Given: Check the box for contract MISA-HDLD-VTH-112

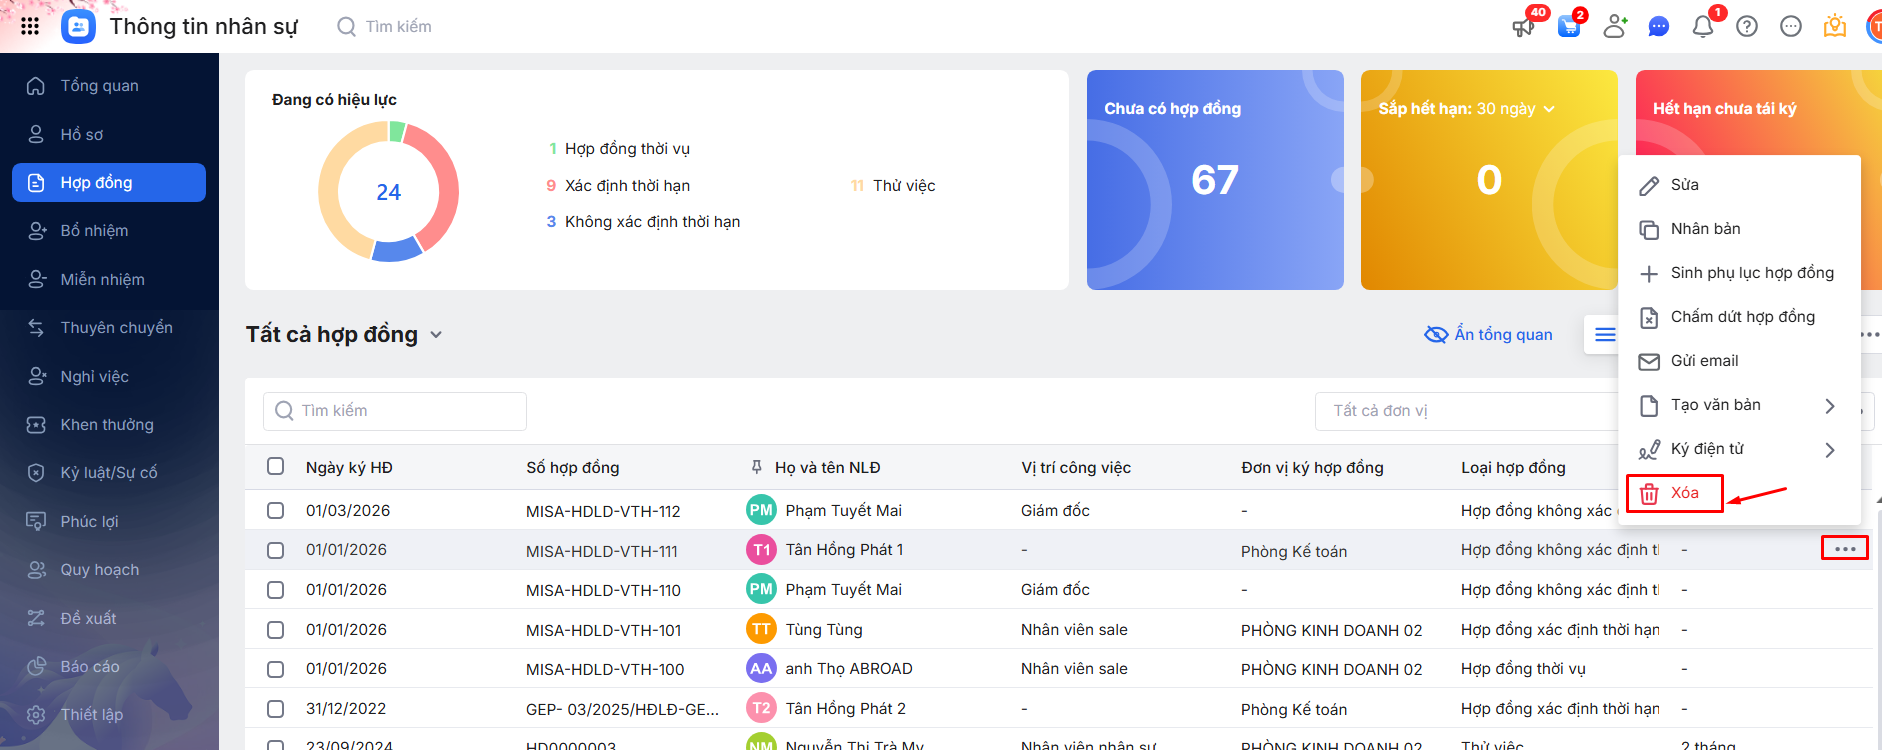Looking at the screenshot, I should (x=276, y=510).
